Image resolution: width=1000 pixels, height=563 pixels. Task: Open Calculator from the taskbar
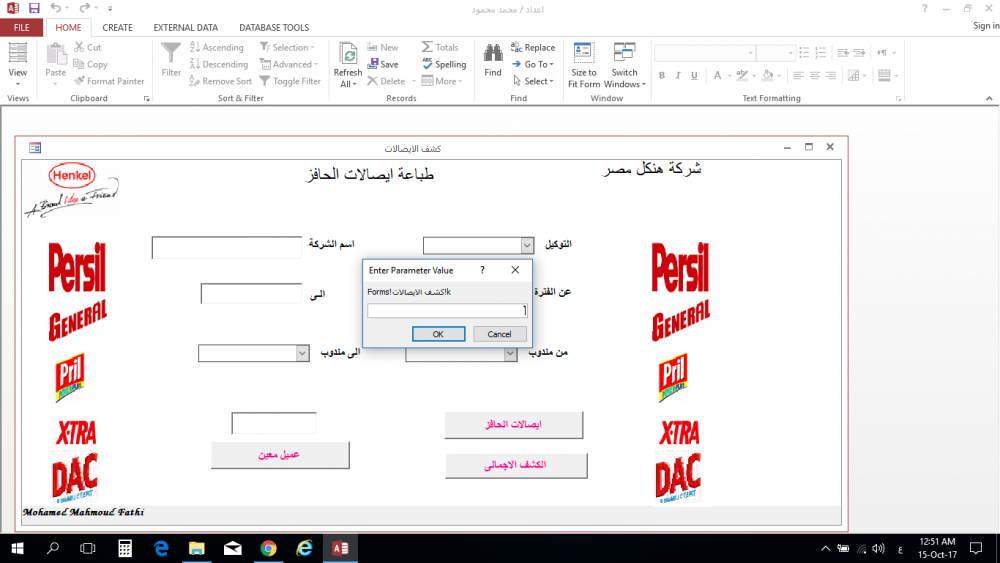pos(125,548)
